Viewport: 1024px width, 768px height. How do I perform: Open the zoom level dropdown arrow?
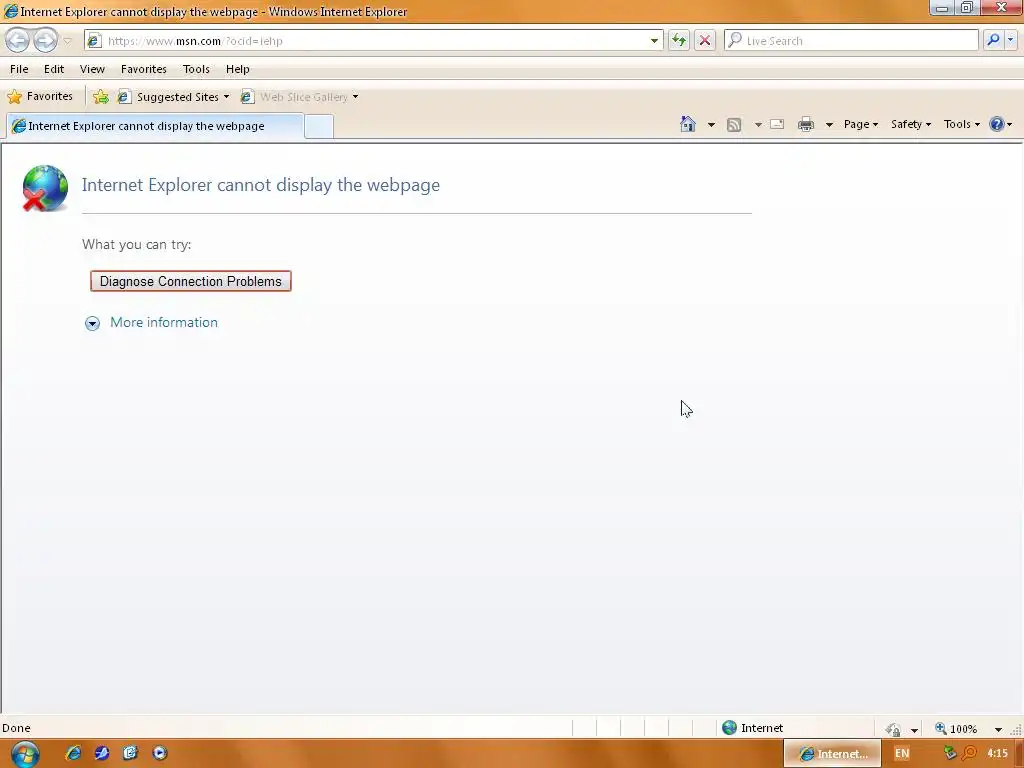[x=998, y=729]
